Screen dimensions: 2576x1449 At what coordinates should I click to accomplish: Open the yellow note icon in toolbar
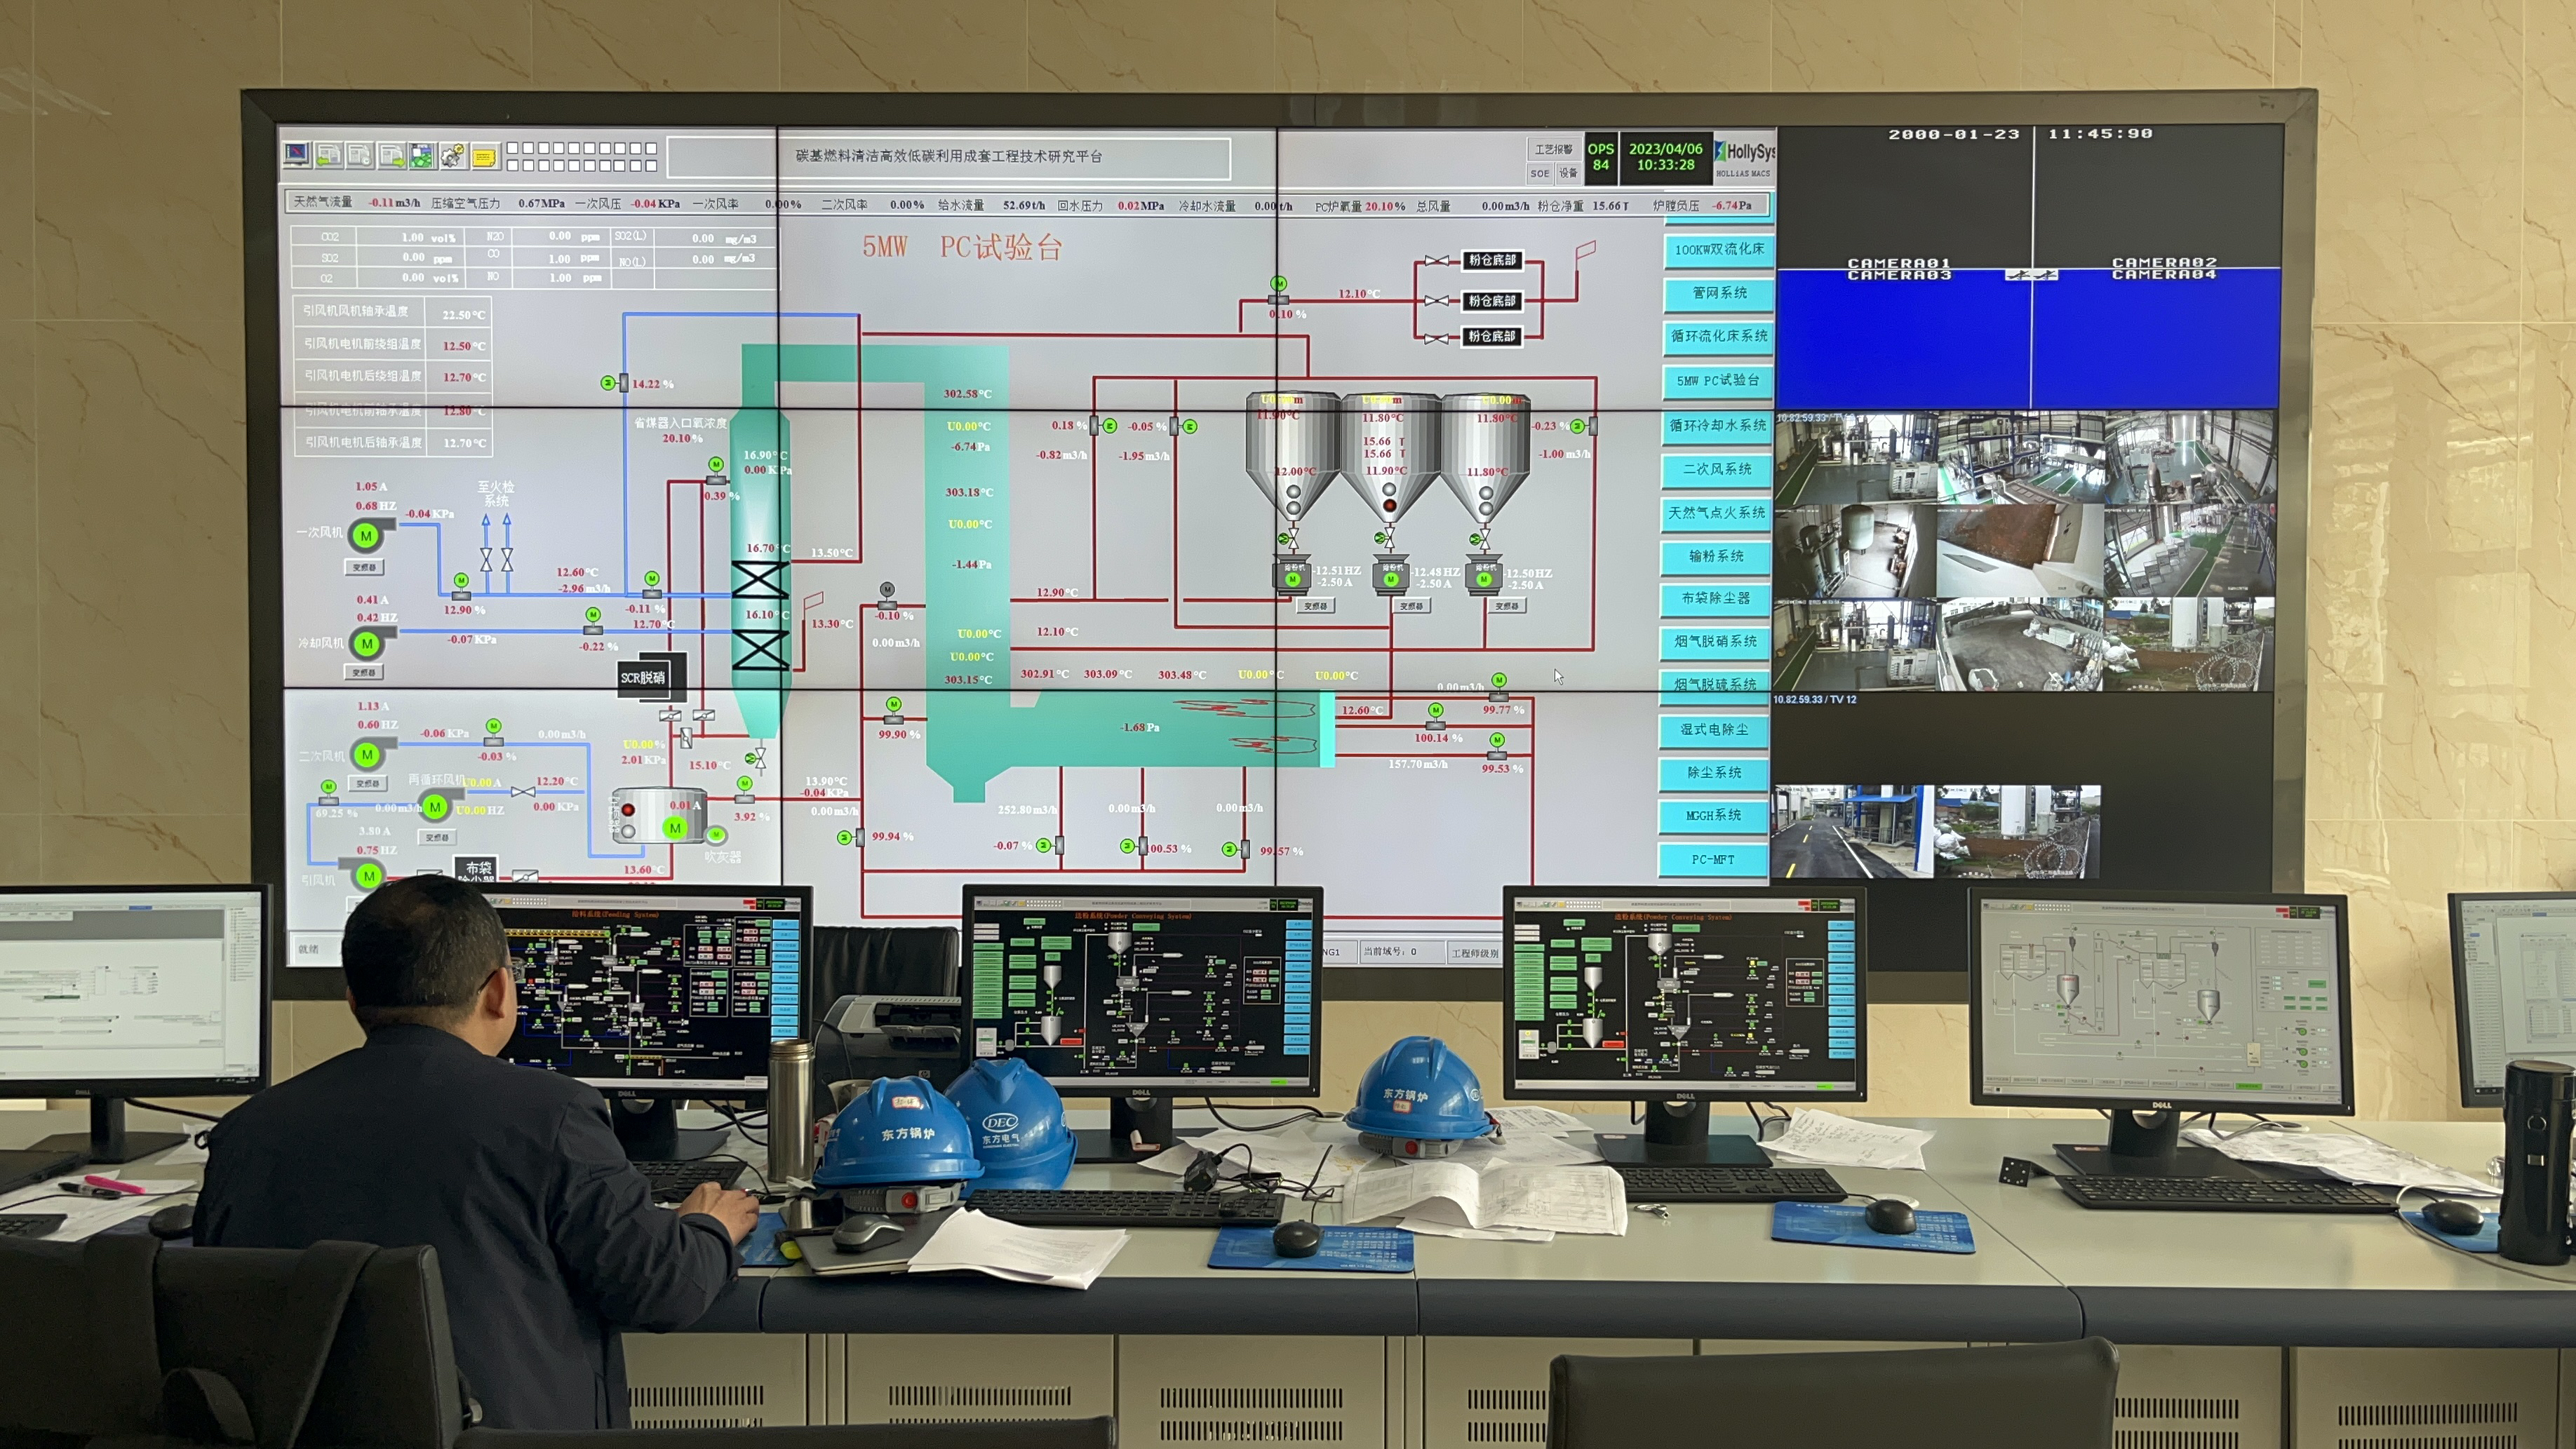coord(484,156)
